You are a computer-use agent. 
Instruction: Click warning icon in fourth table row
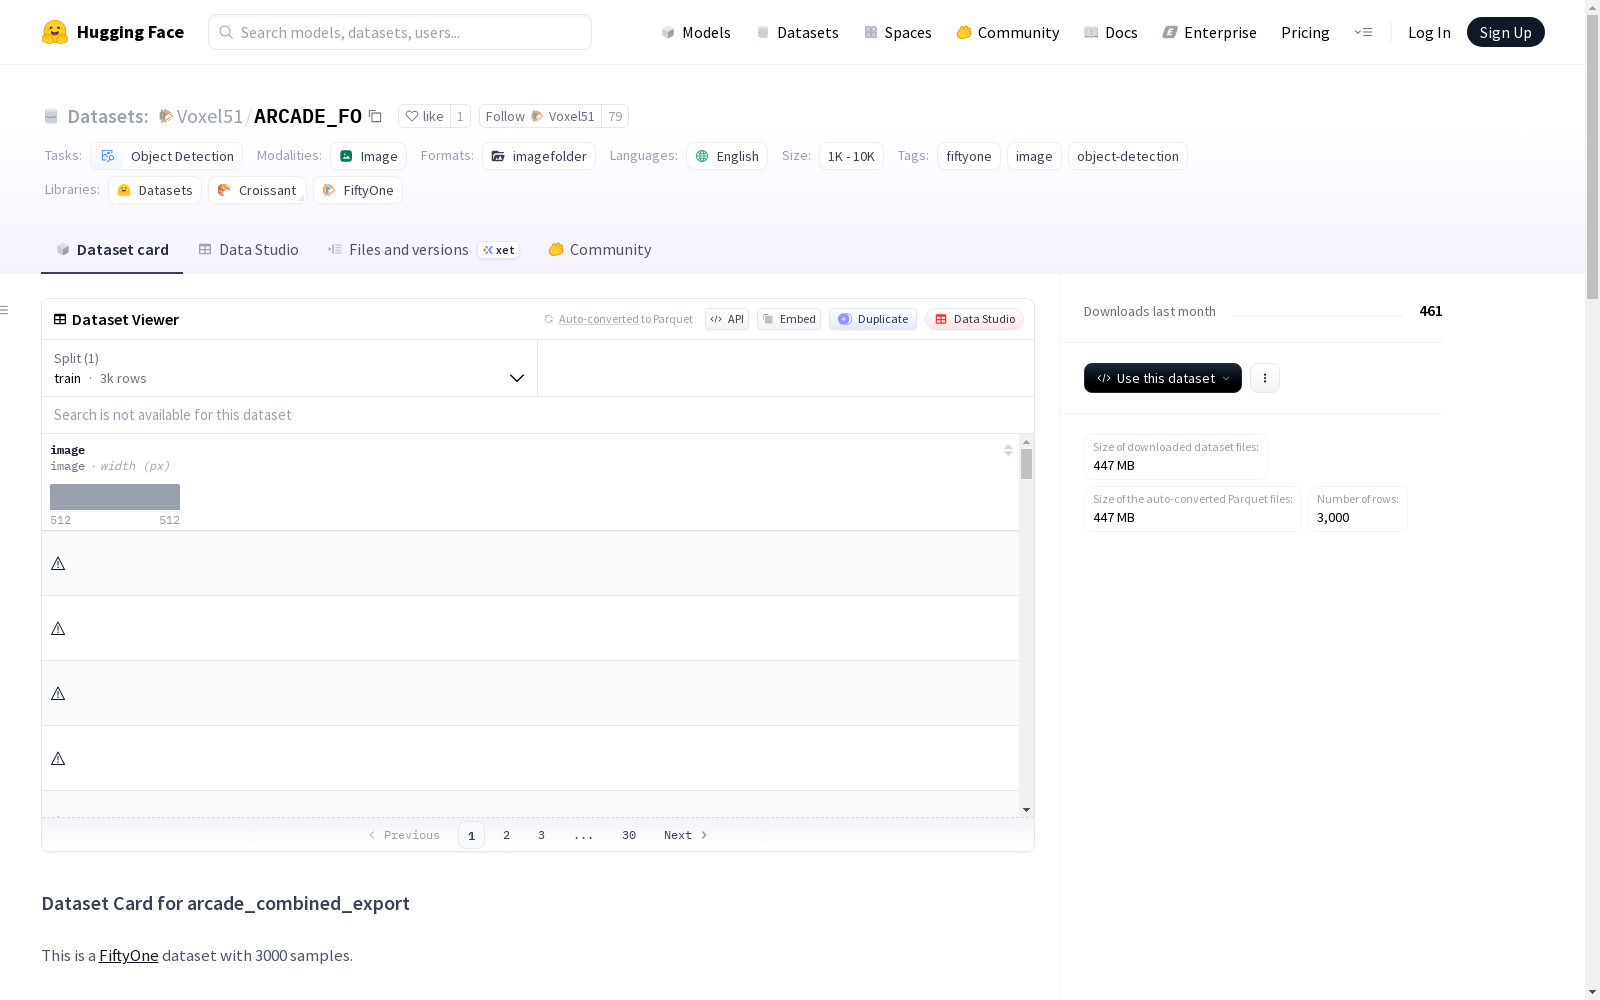coord(58,759)
